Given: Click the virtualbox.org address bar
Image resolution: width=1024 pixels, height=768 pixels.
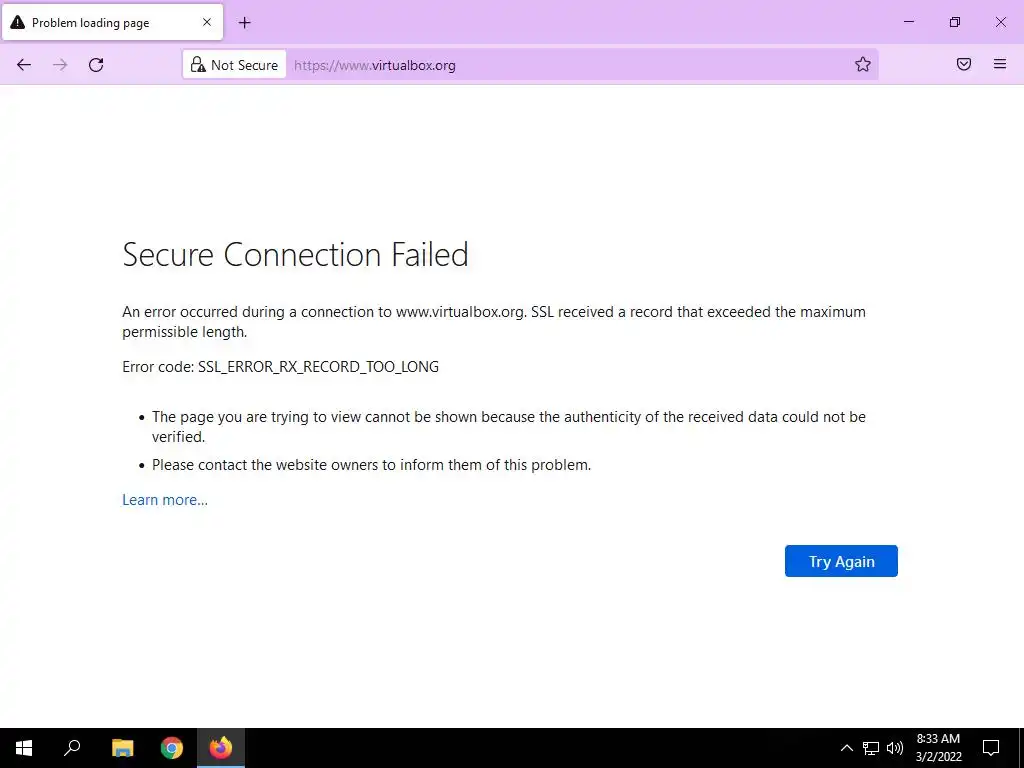Looking at the screenshot, I should (568, 65).
